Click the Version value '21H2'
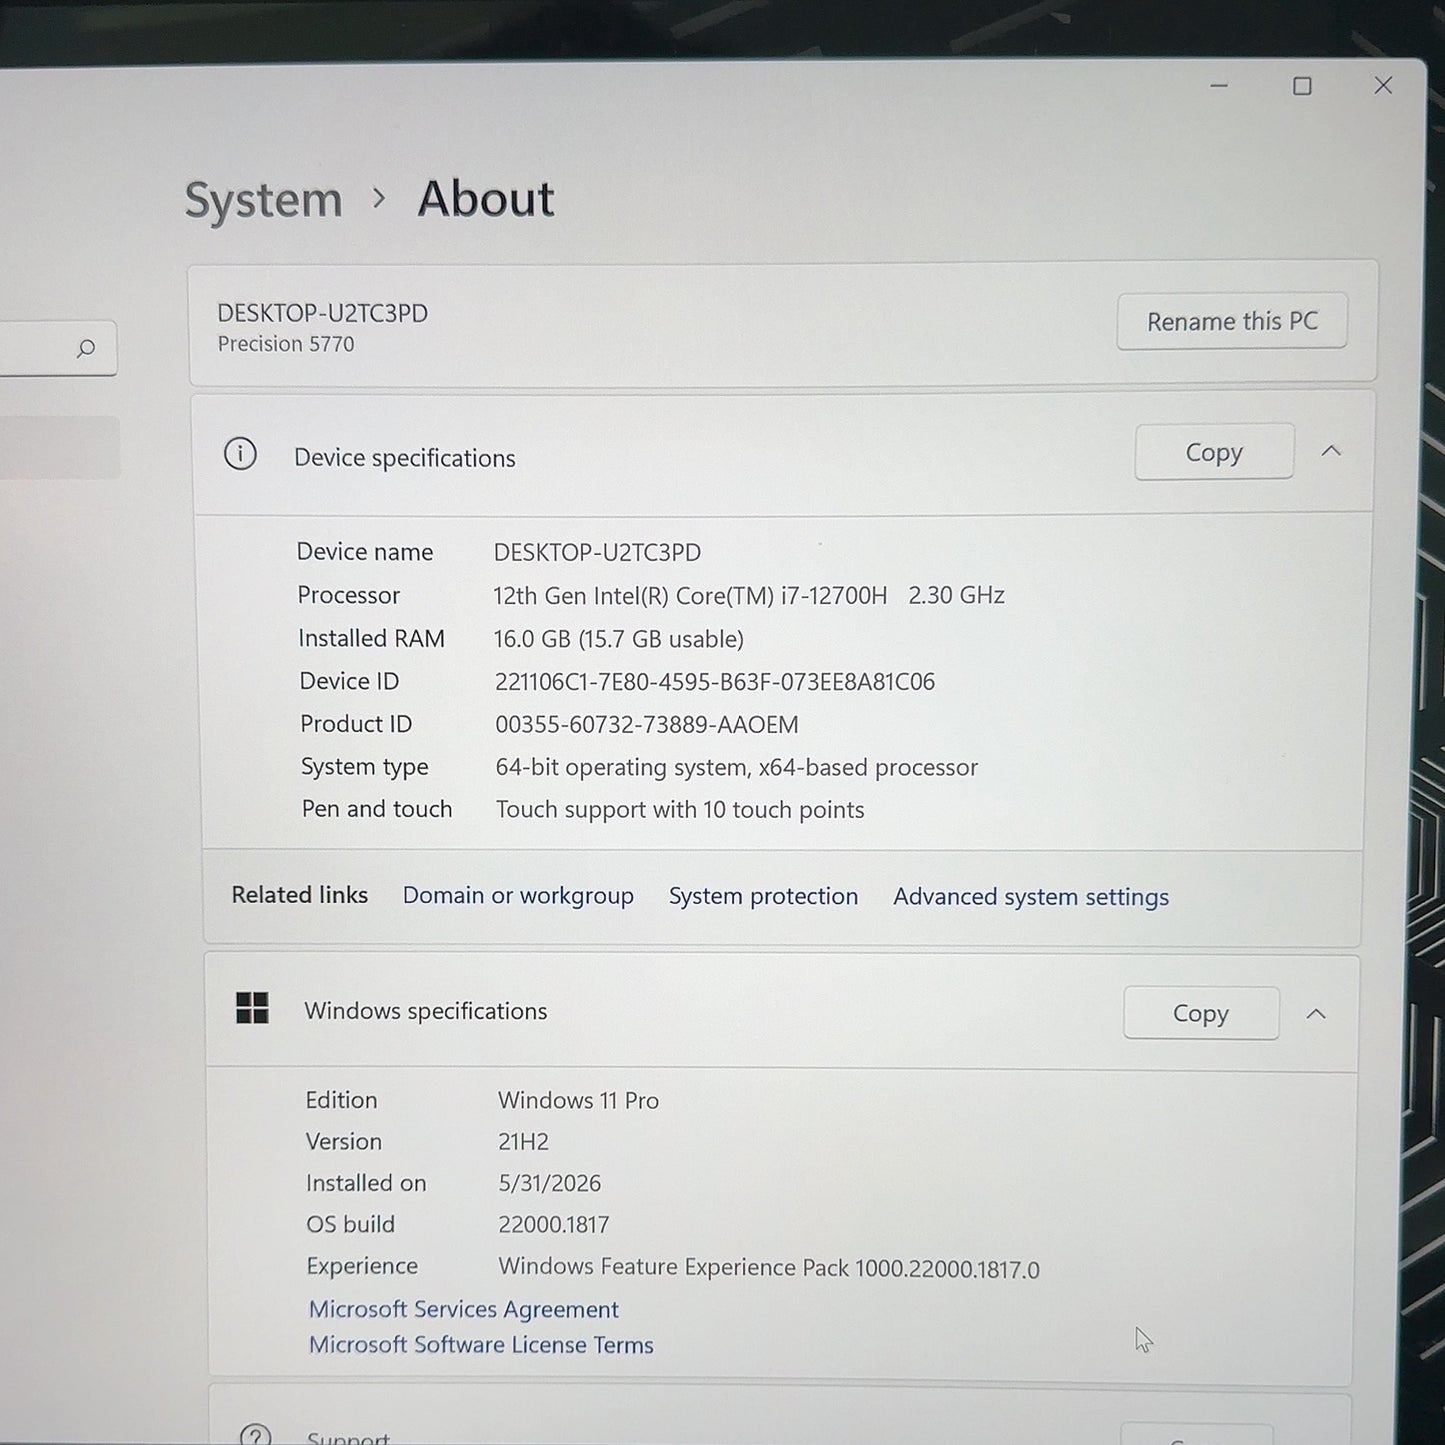The width and height of the screenshot is (1445, 1445). click(x=524, y=1142)
